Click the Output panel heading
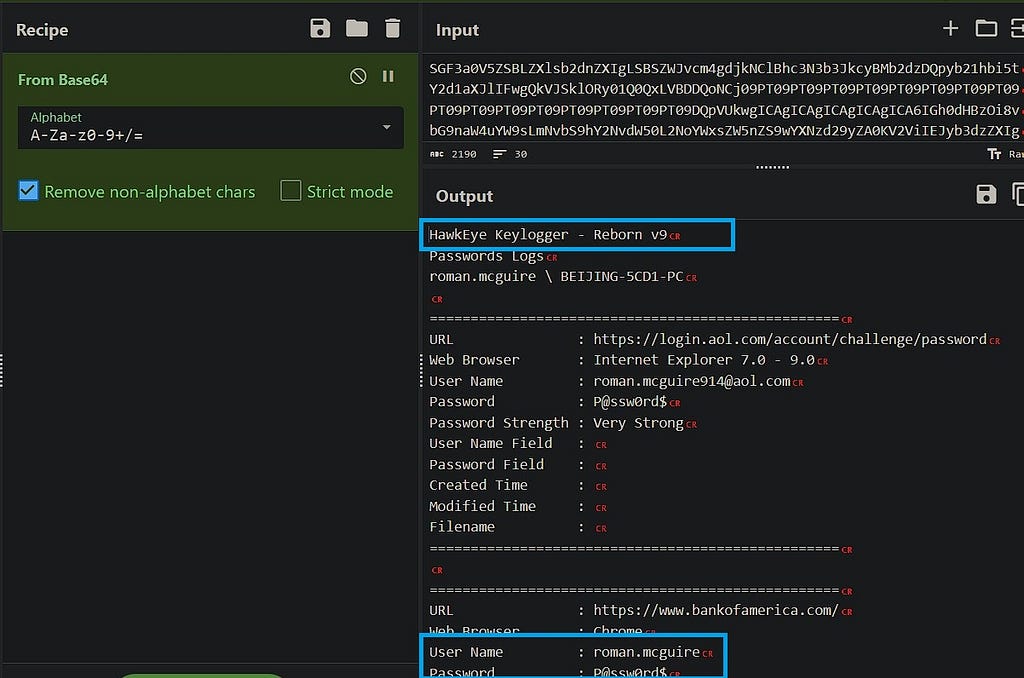The width and height of the screenshot is (1024, 678). 464,196
